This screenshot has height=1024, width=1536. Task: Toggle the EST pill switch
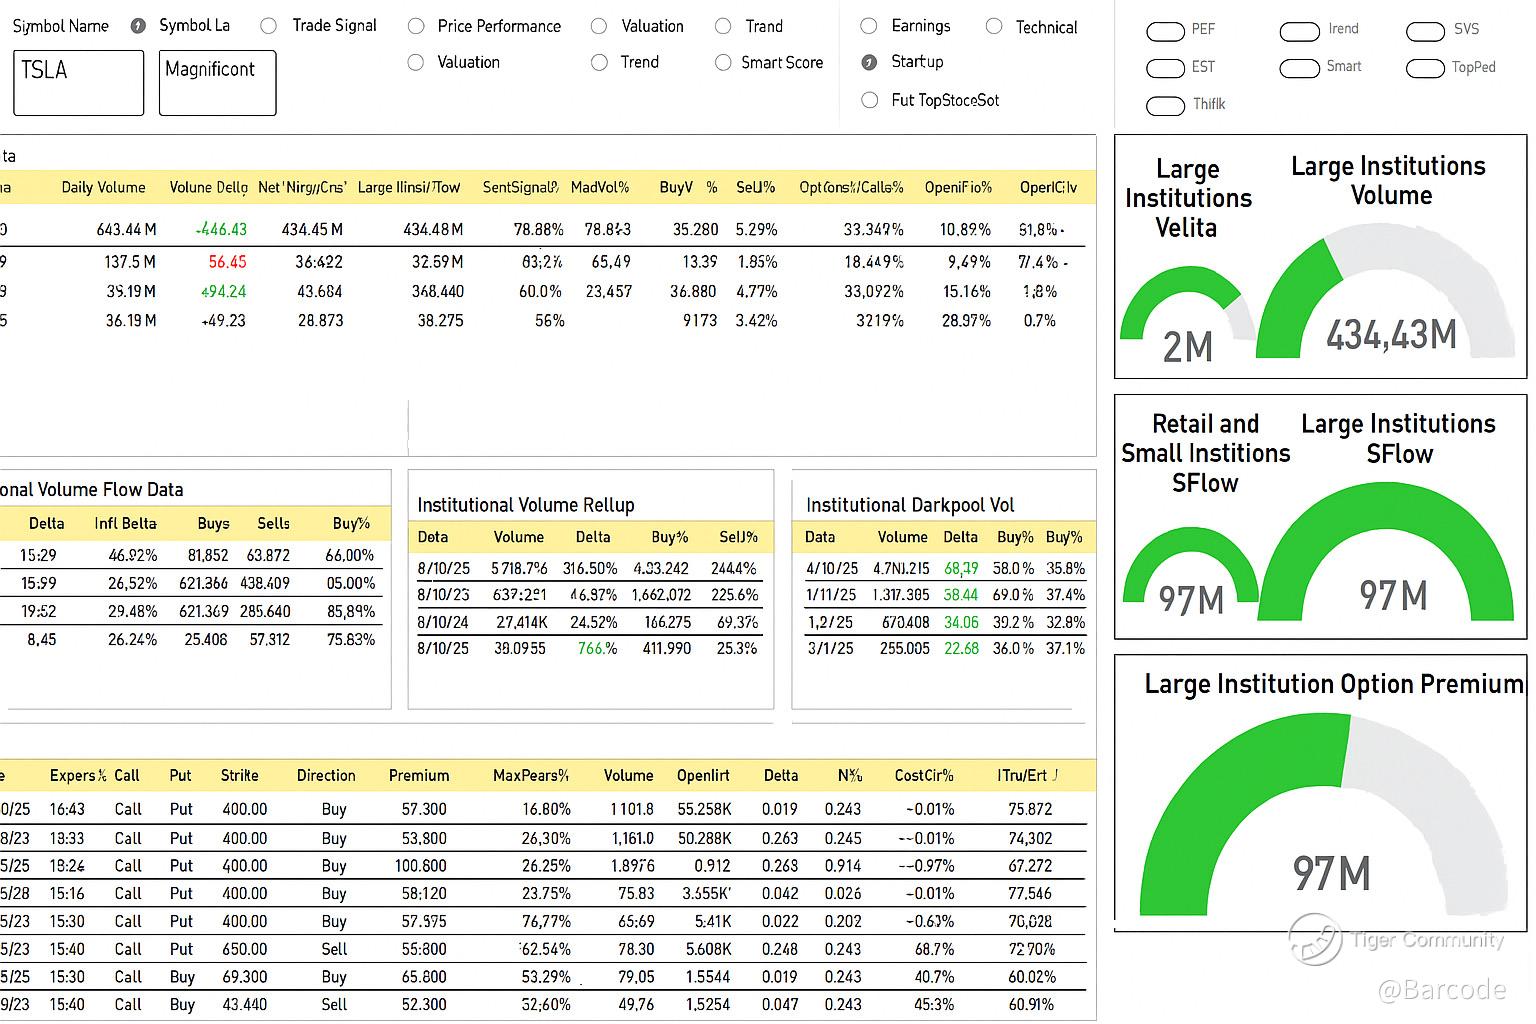(1165, 68)
